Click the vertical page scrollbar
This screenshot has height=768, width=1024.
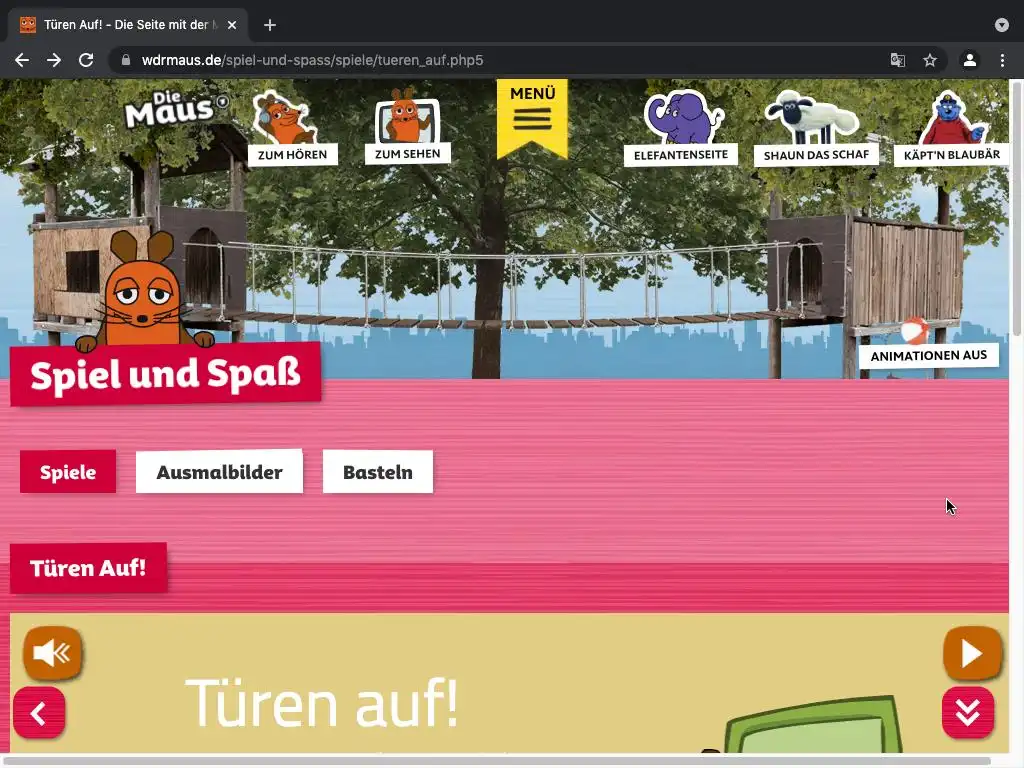click(1016, 209)
